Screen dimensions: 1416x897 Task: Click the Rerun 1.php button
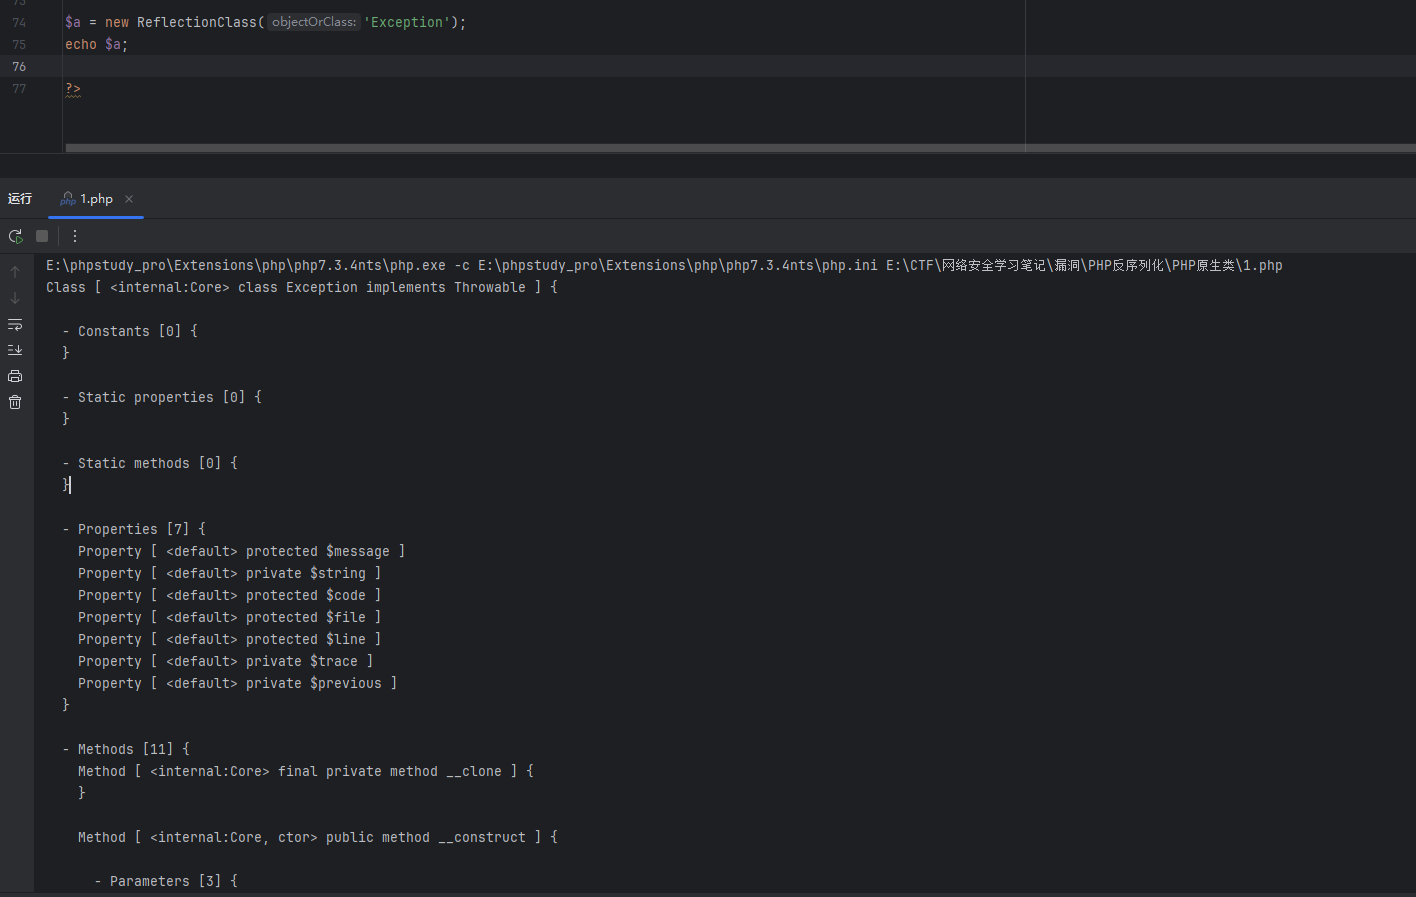tap(15, 236)
